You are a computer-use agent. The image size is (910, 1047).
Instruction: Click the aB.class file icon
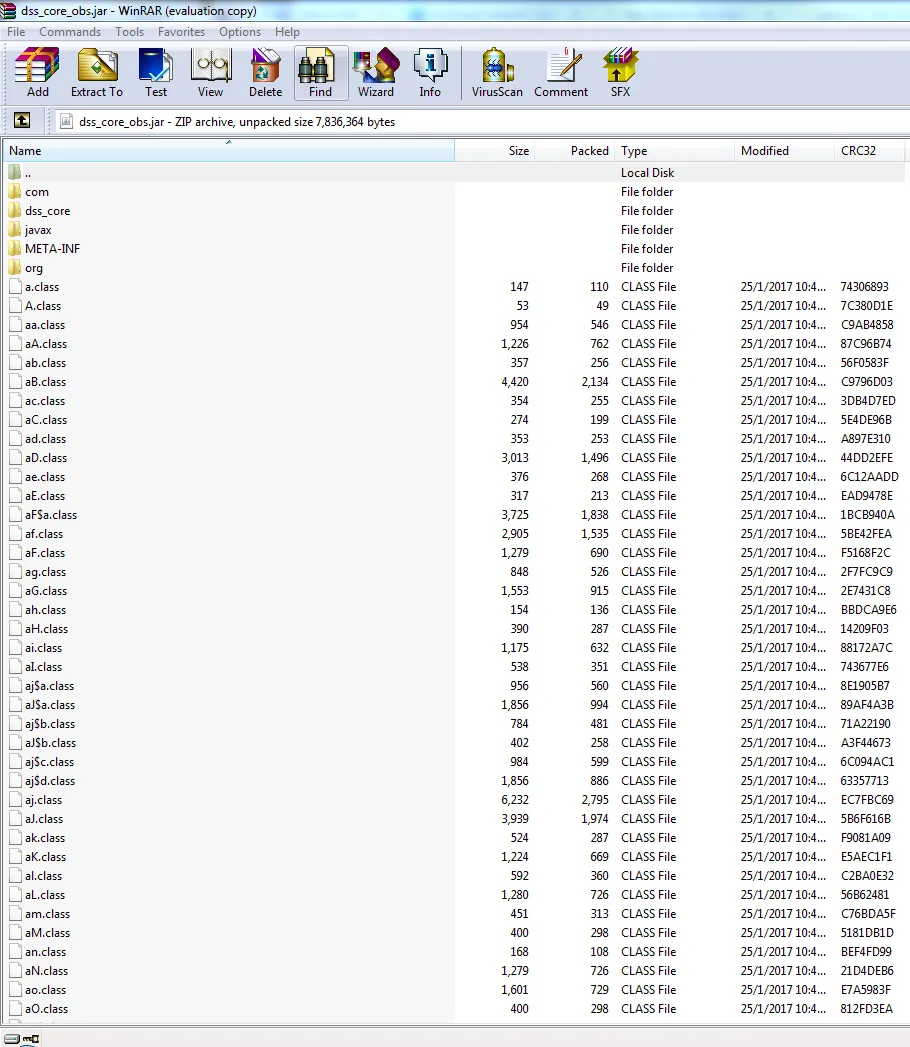[15, 381]
